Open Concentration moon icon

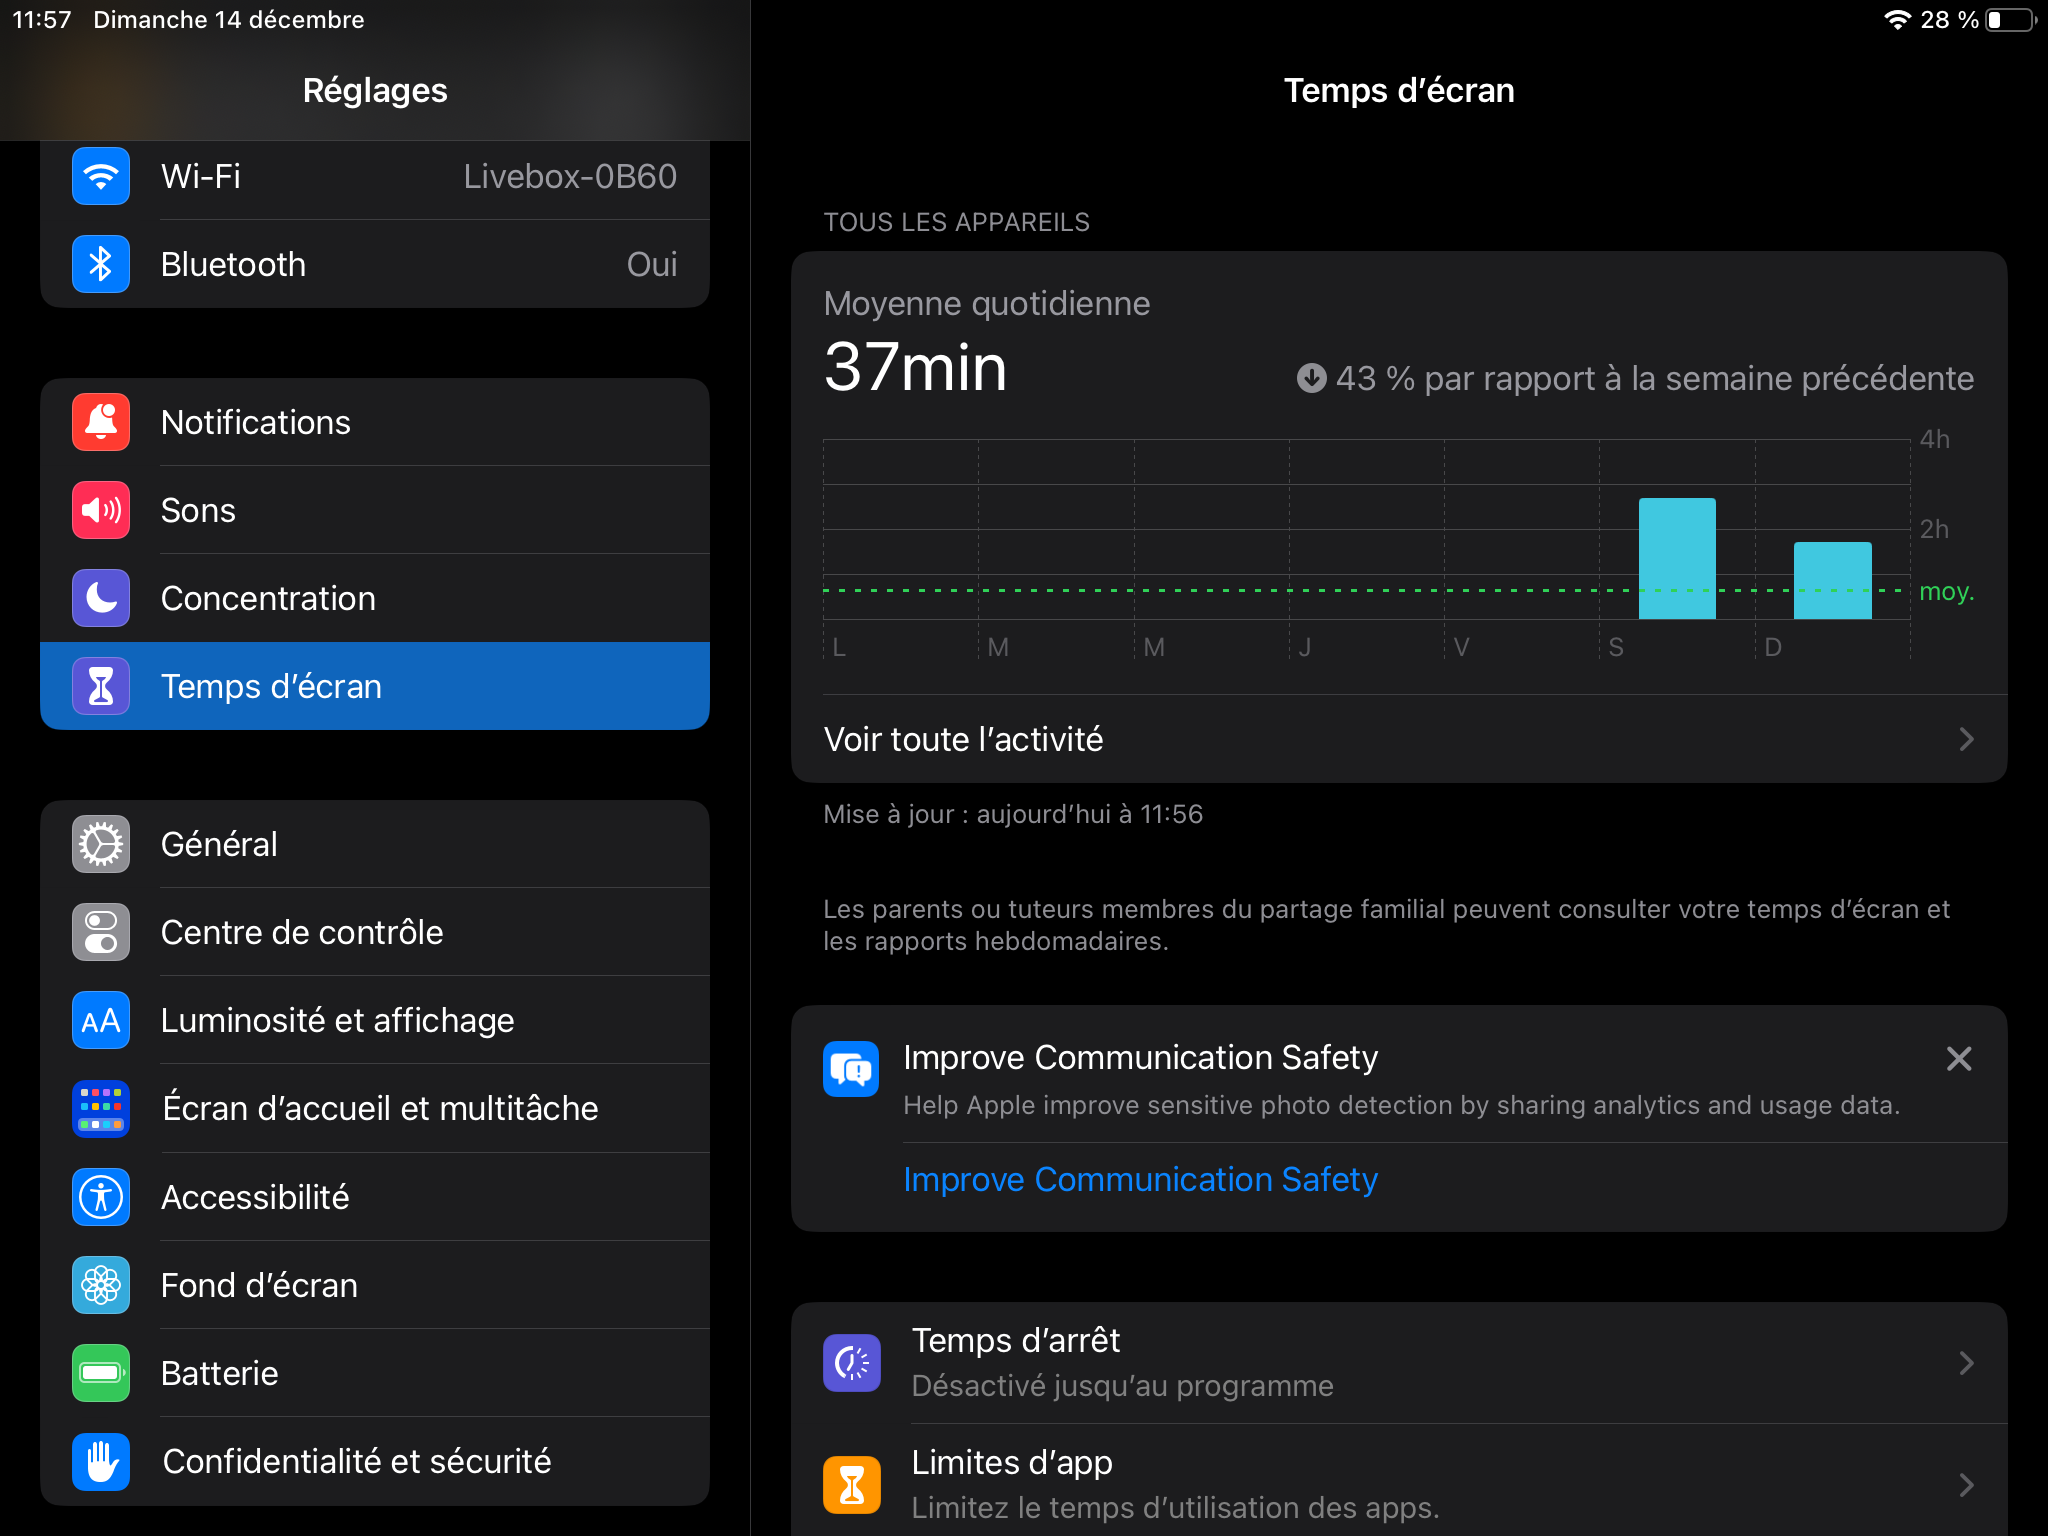point(101,599)
